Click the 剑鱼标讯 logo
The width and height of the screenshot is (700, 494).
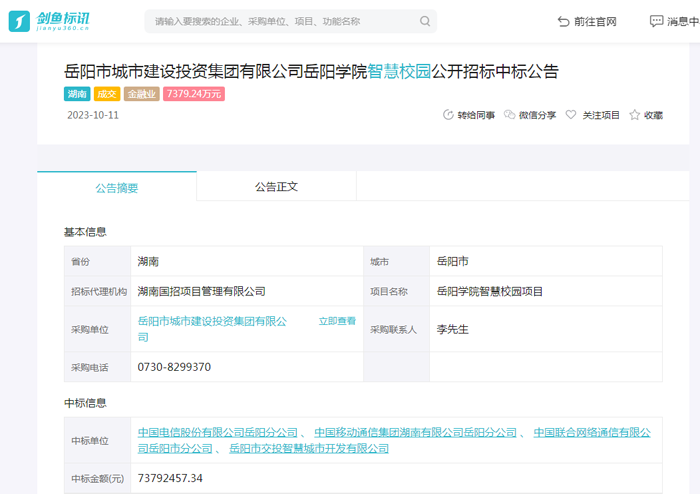pos(49,21)
